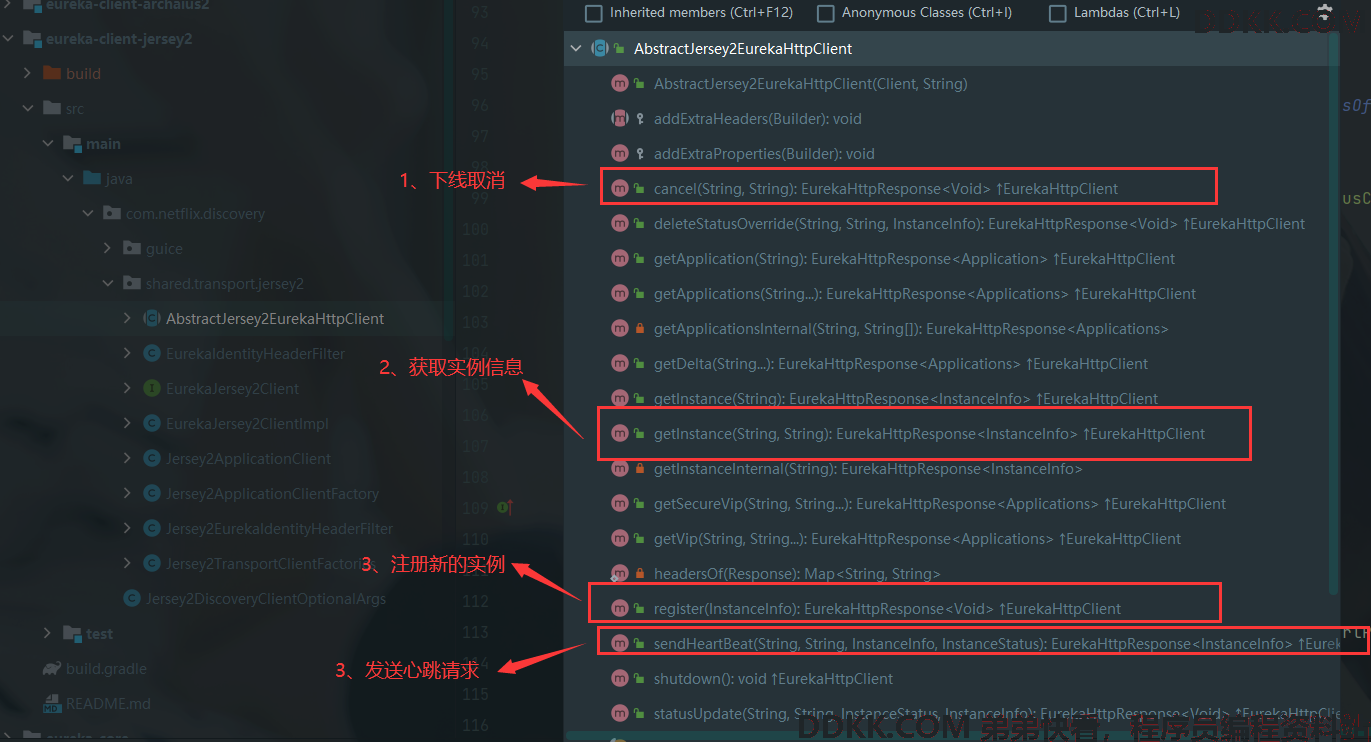Click the method icon of addExtraProperties
Screen dimensions: 1371x742
(x=619, y=154)
